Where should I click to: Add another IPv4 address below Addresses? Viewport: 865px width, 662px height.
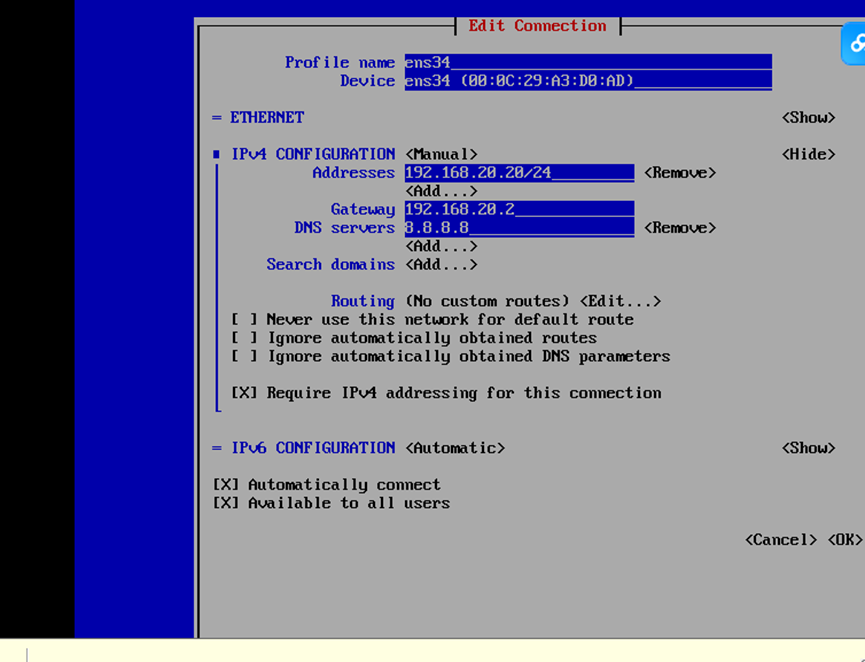click(x=441, y=191)
